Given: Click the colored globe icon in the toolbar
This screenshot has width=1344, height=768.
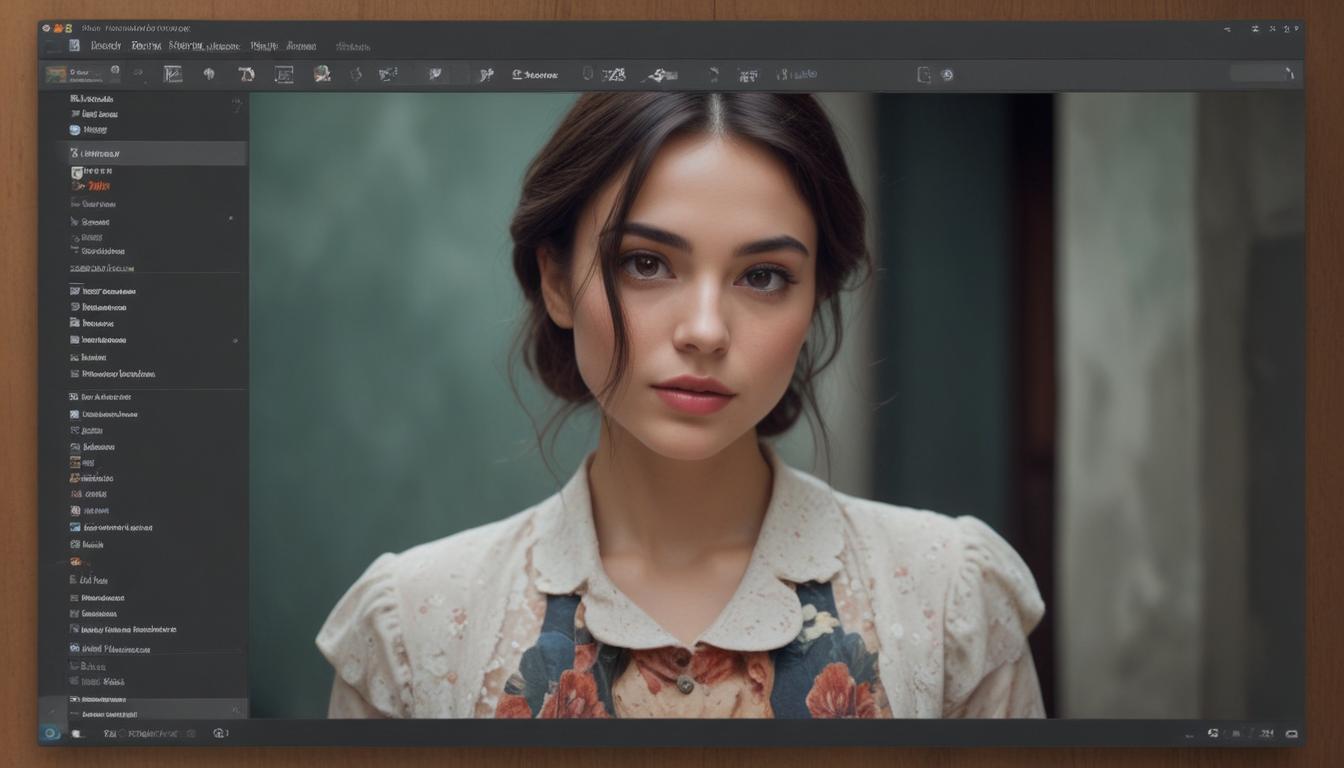Looking at the screenshot, I should [322, 74].
